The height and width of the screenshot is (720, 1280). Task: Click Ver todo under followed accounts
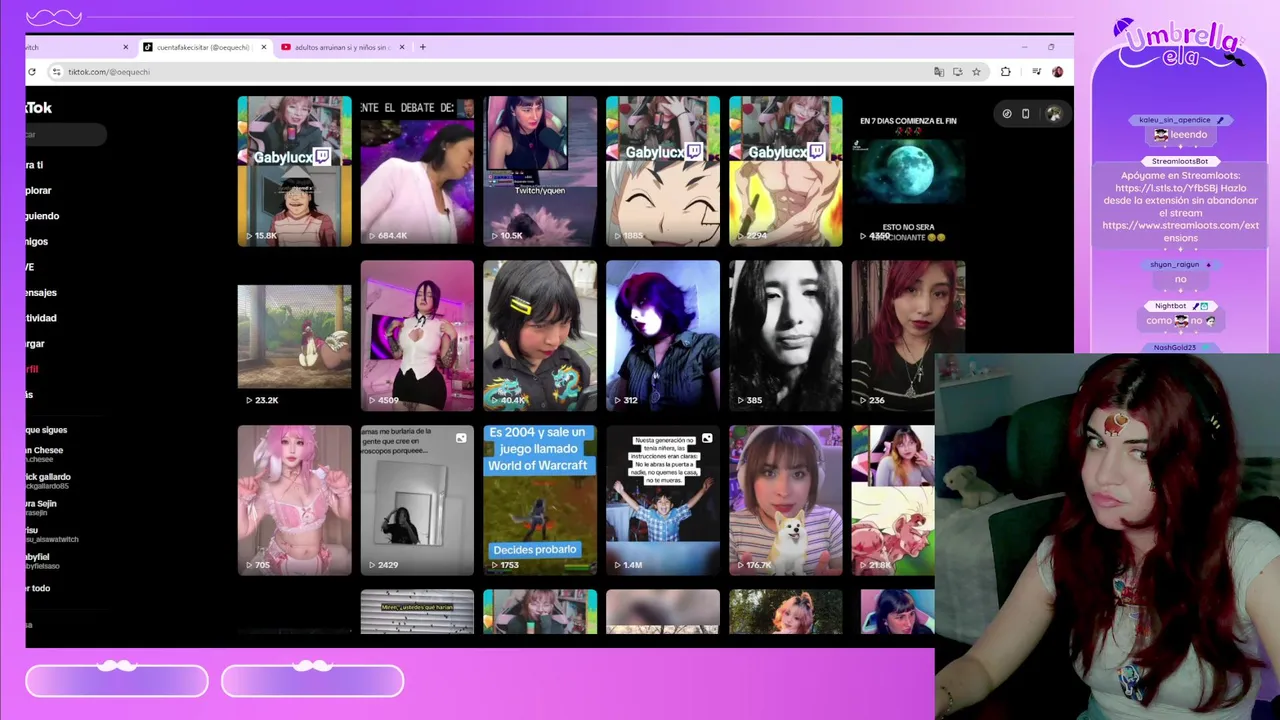[x=38, y=588]
